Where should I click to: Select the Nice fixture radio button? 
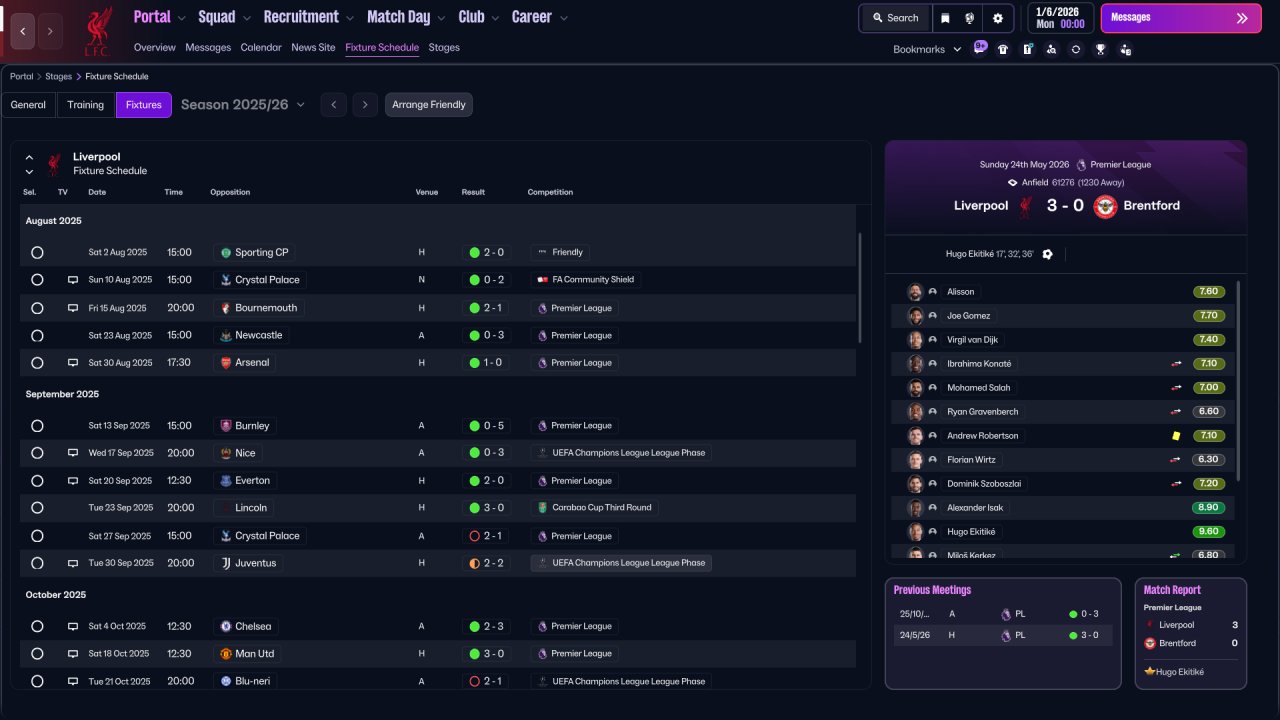click(37, 453)
